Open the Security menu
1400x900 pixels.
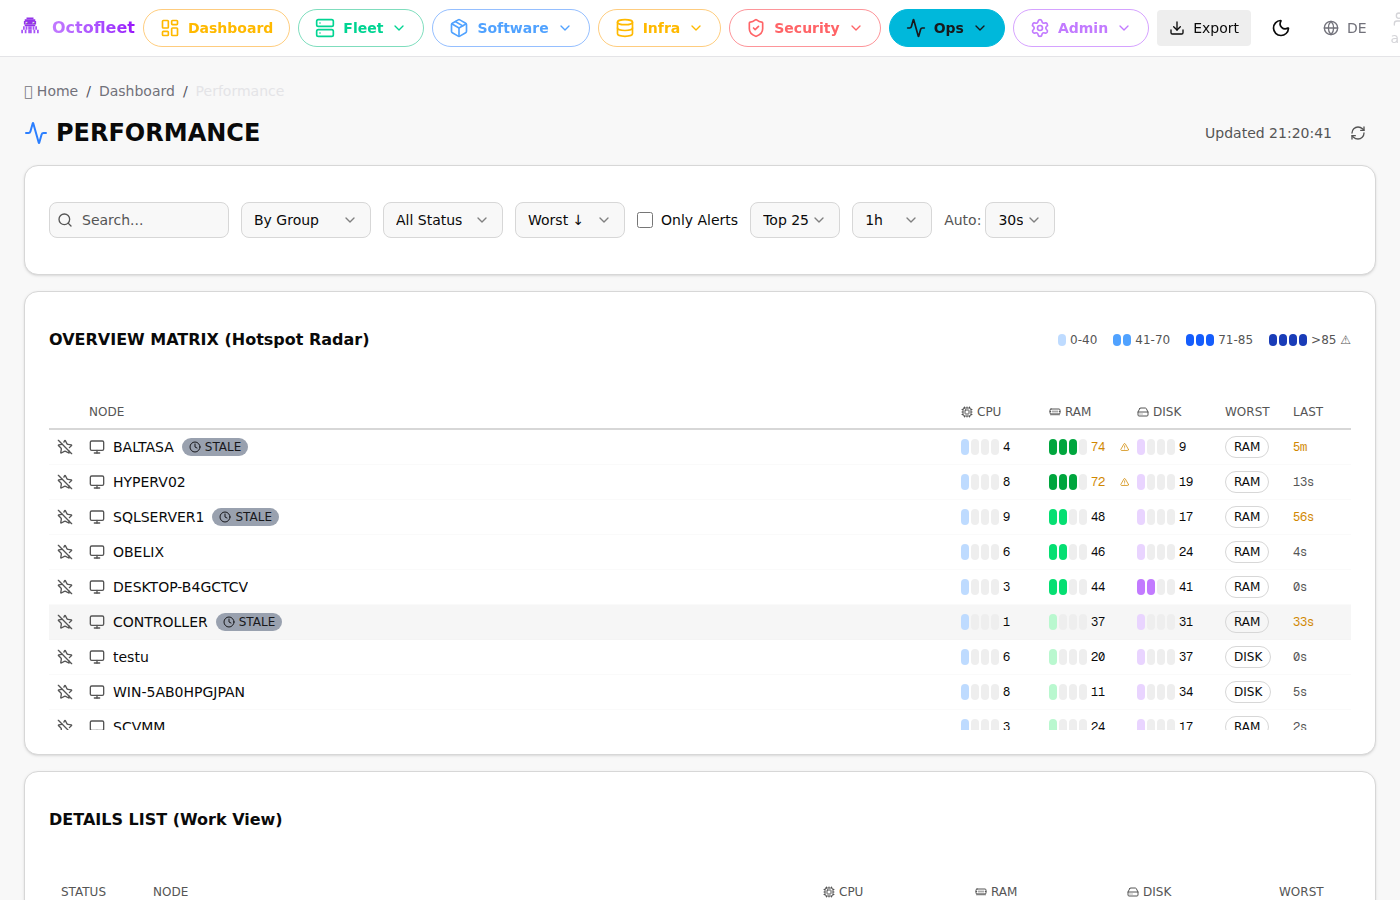click(x=804, y=28)
